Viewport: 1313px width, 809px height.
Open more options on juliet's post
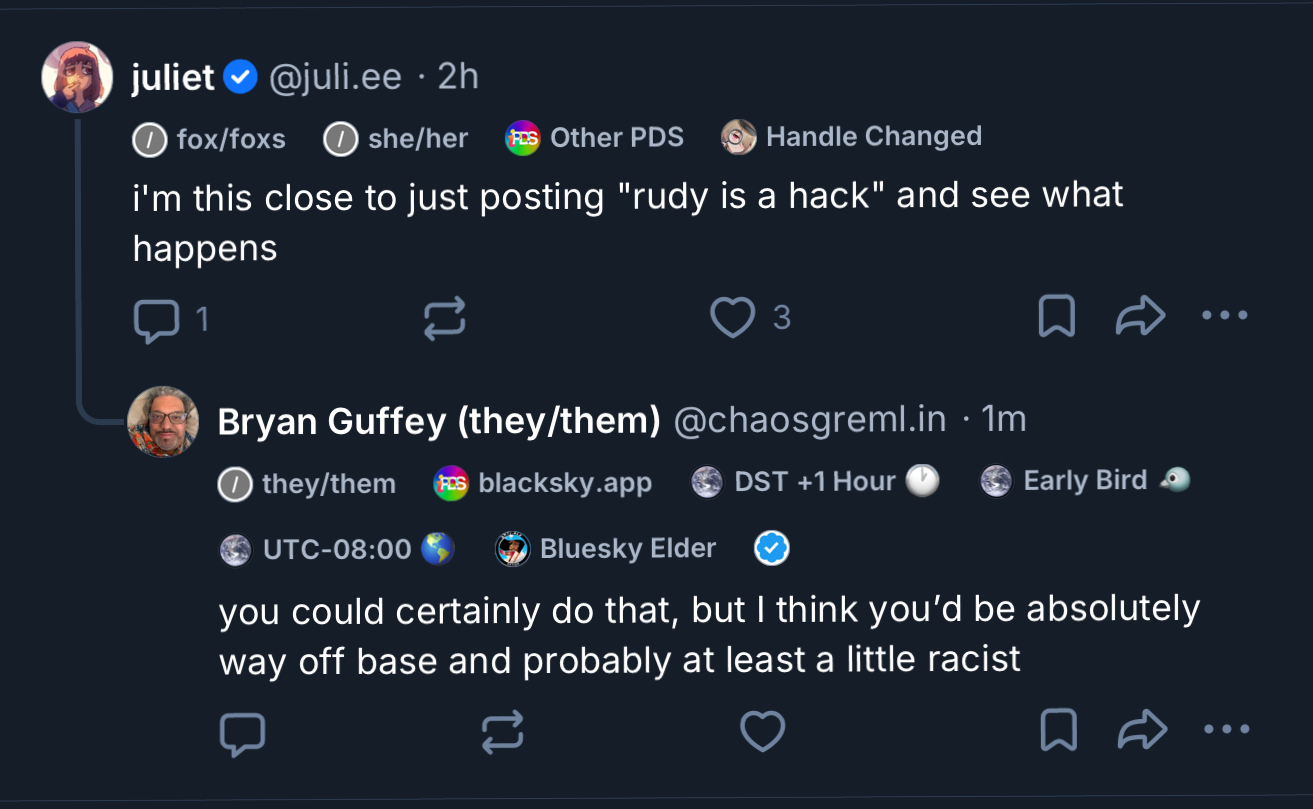click(x=1225, y=316)
